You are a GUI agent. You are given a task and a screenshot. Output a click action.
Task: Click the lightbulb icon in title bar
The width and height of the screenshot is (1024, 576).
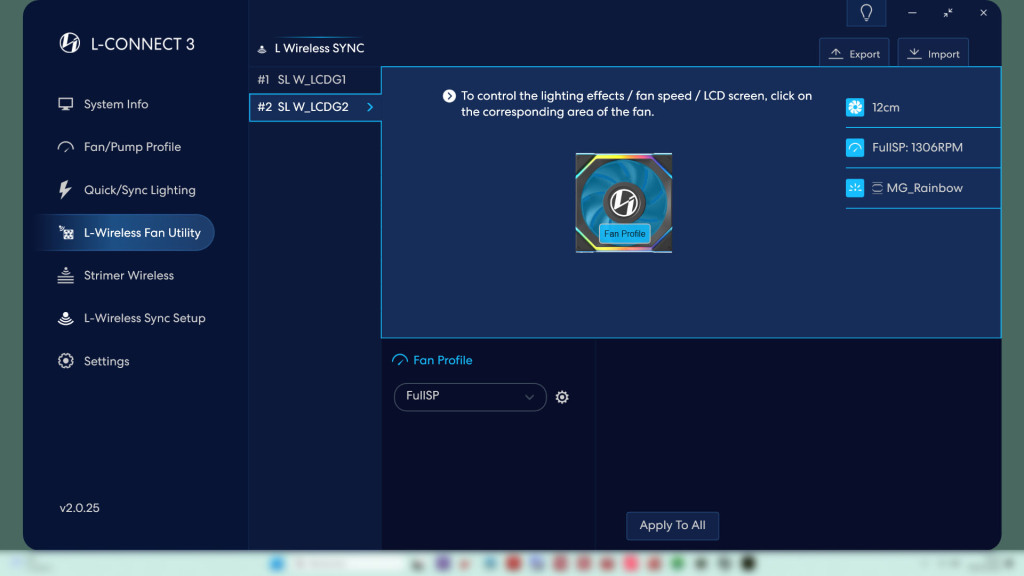[x=866, y=13]
